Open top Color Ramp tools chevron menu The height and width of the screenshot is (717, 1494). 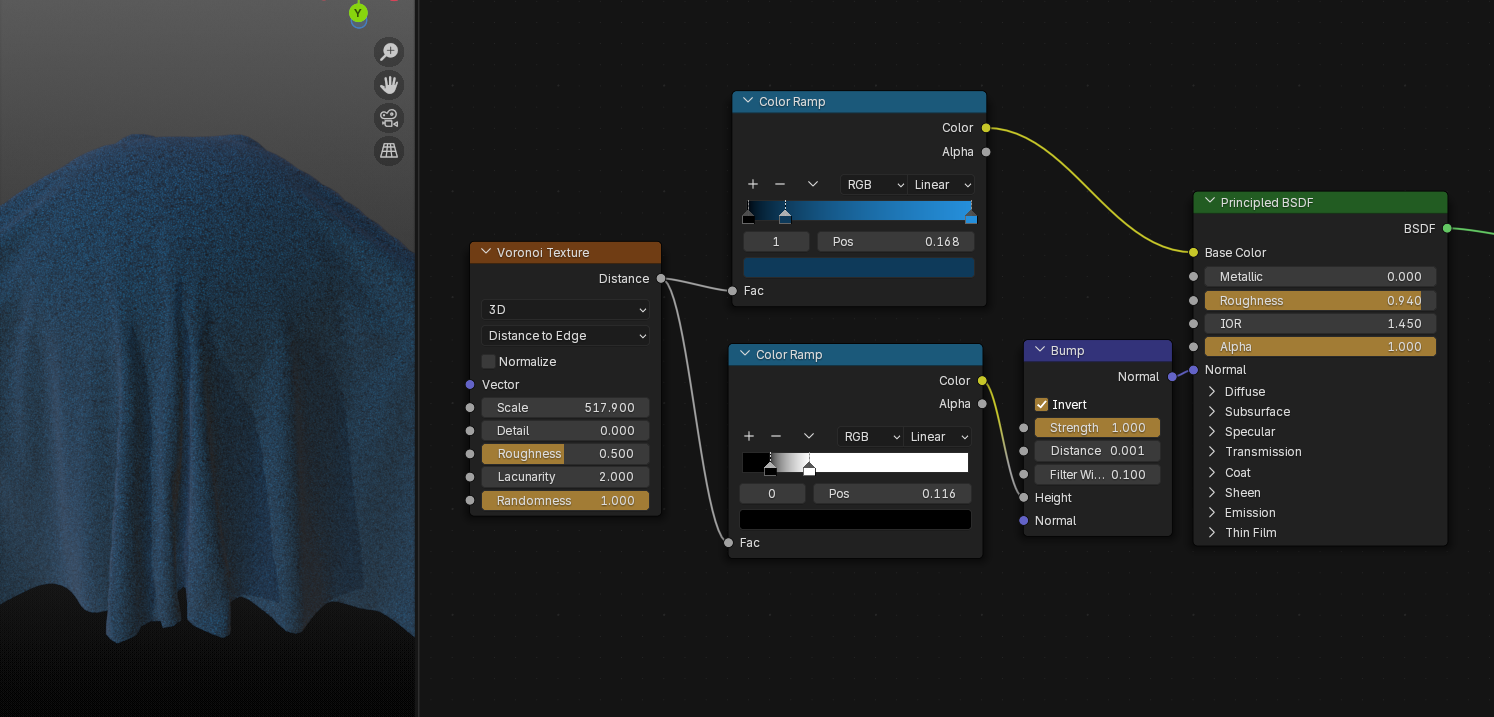[x=812, y=185]
